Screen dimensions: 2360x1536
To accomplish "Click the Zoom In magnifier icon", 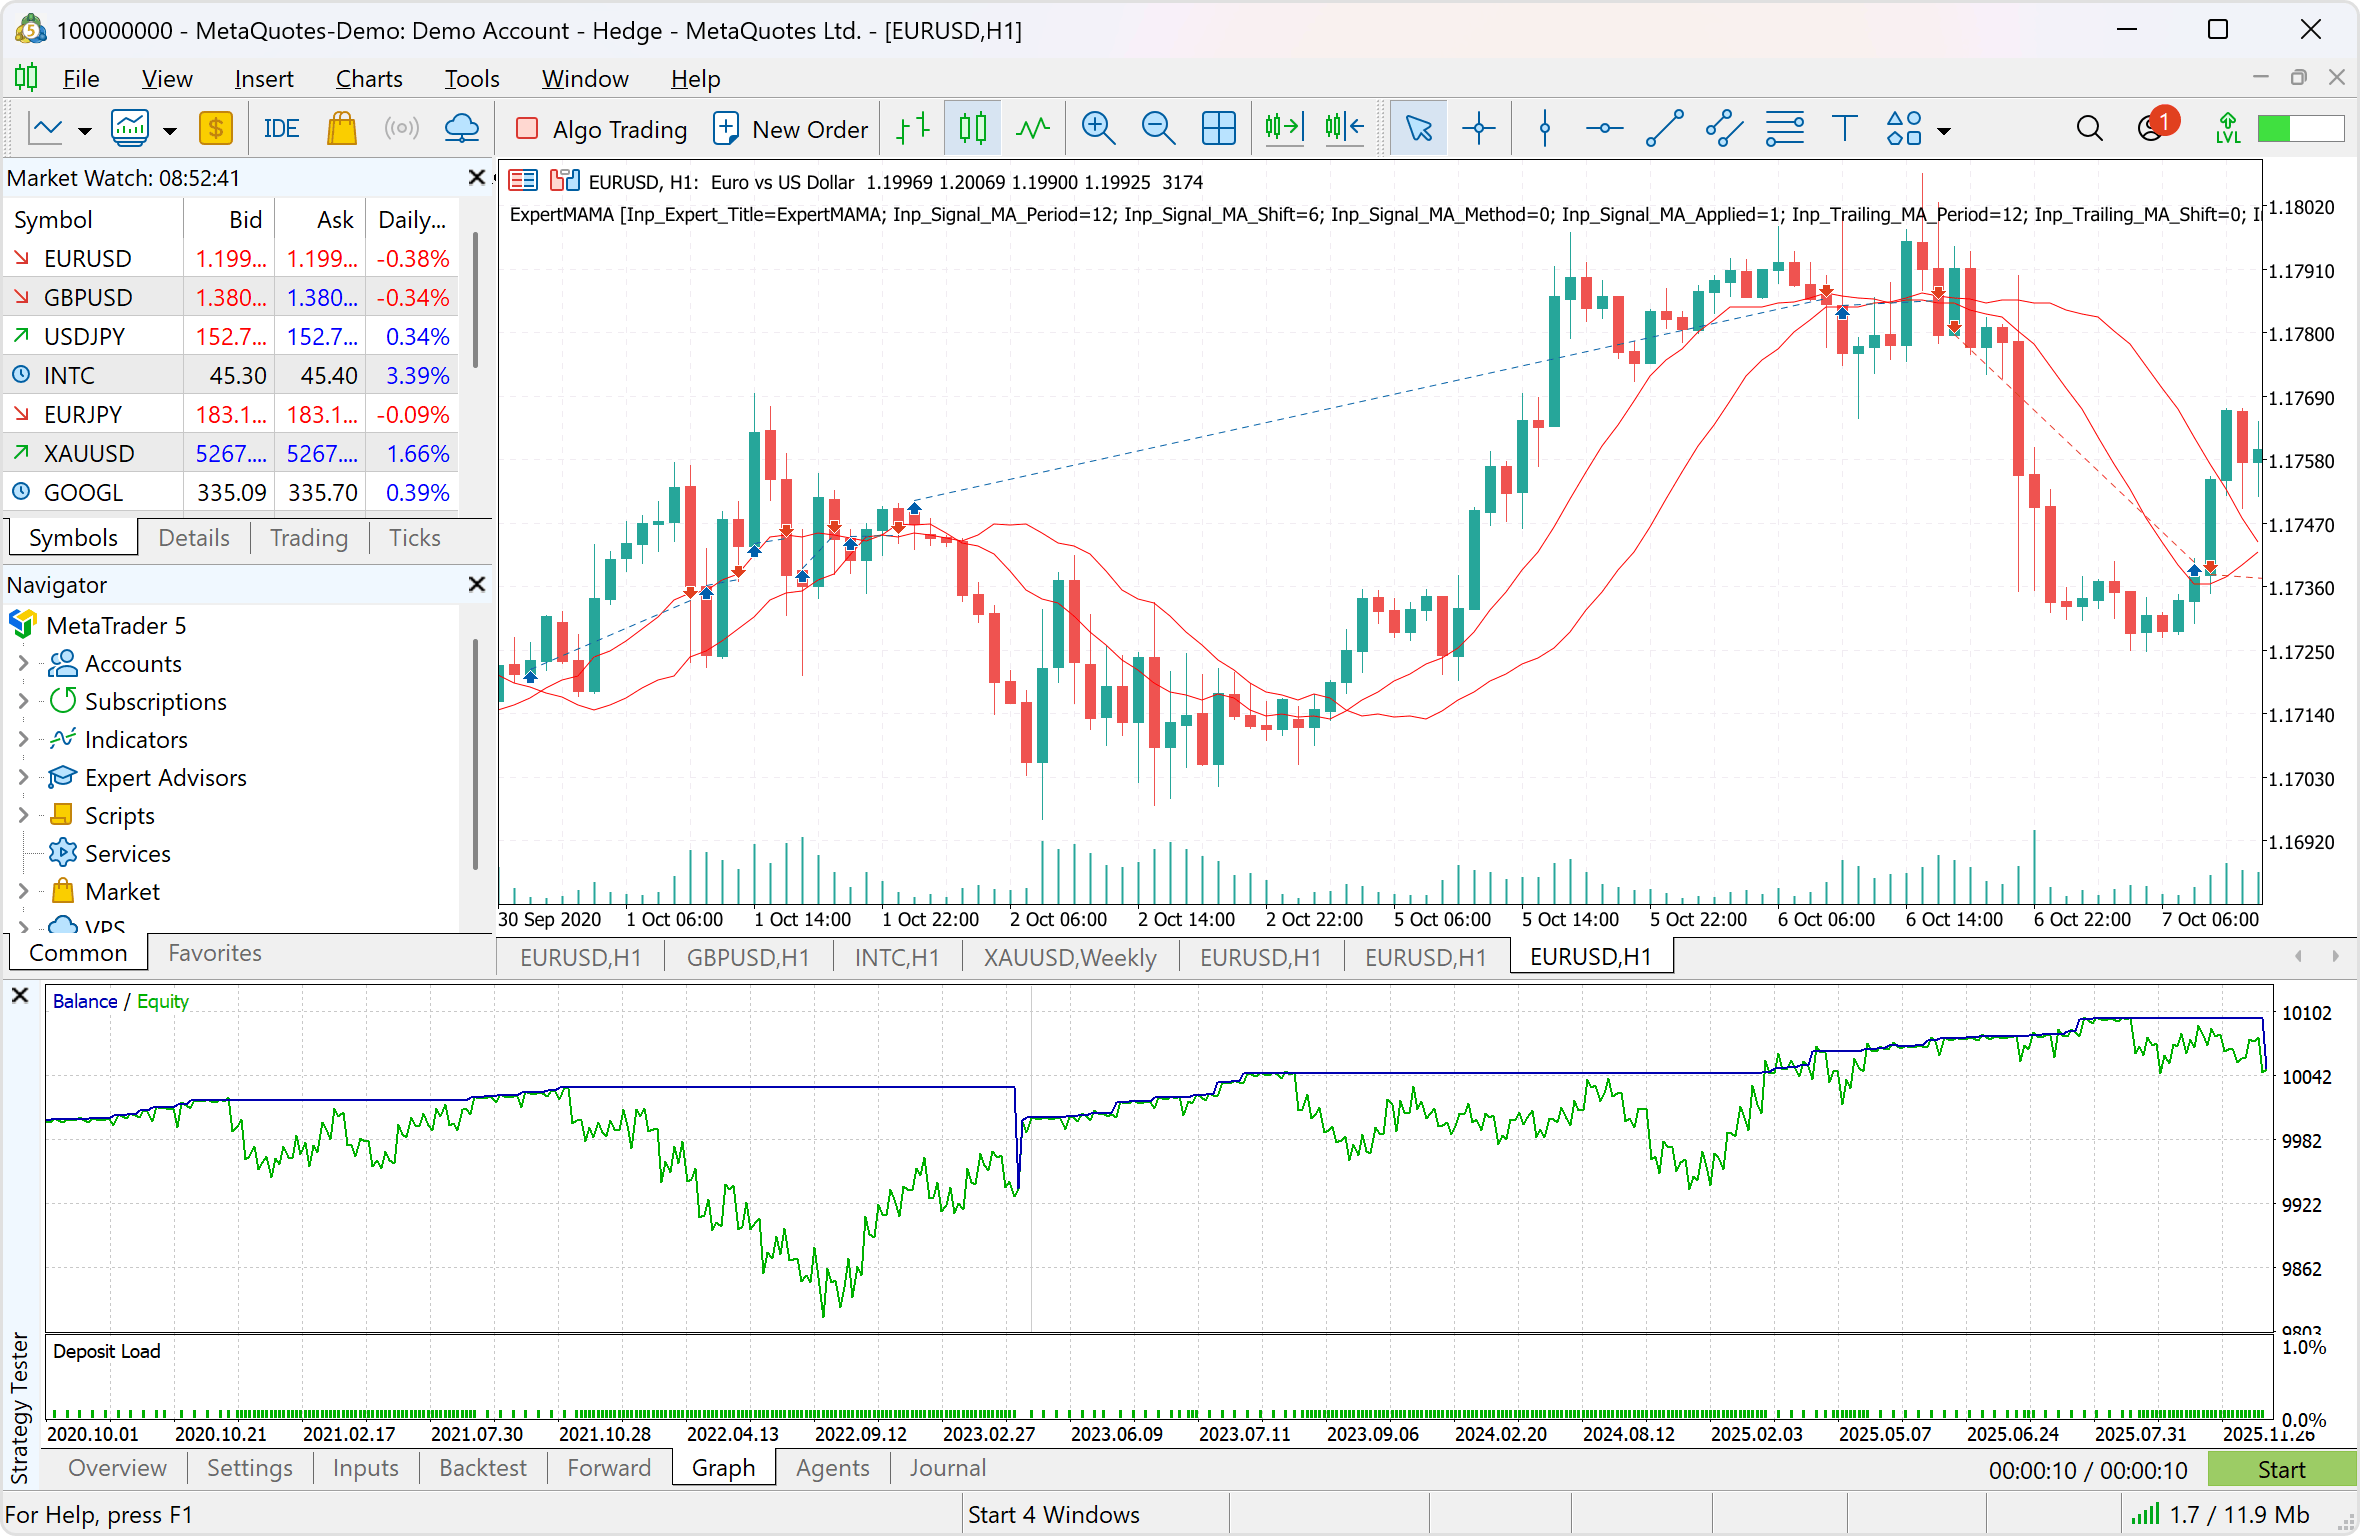I will click(x=1098, y=128).
